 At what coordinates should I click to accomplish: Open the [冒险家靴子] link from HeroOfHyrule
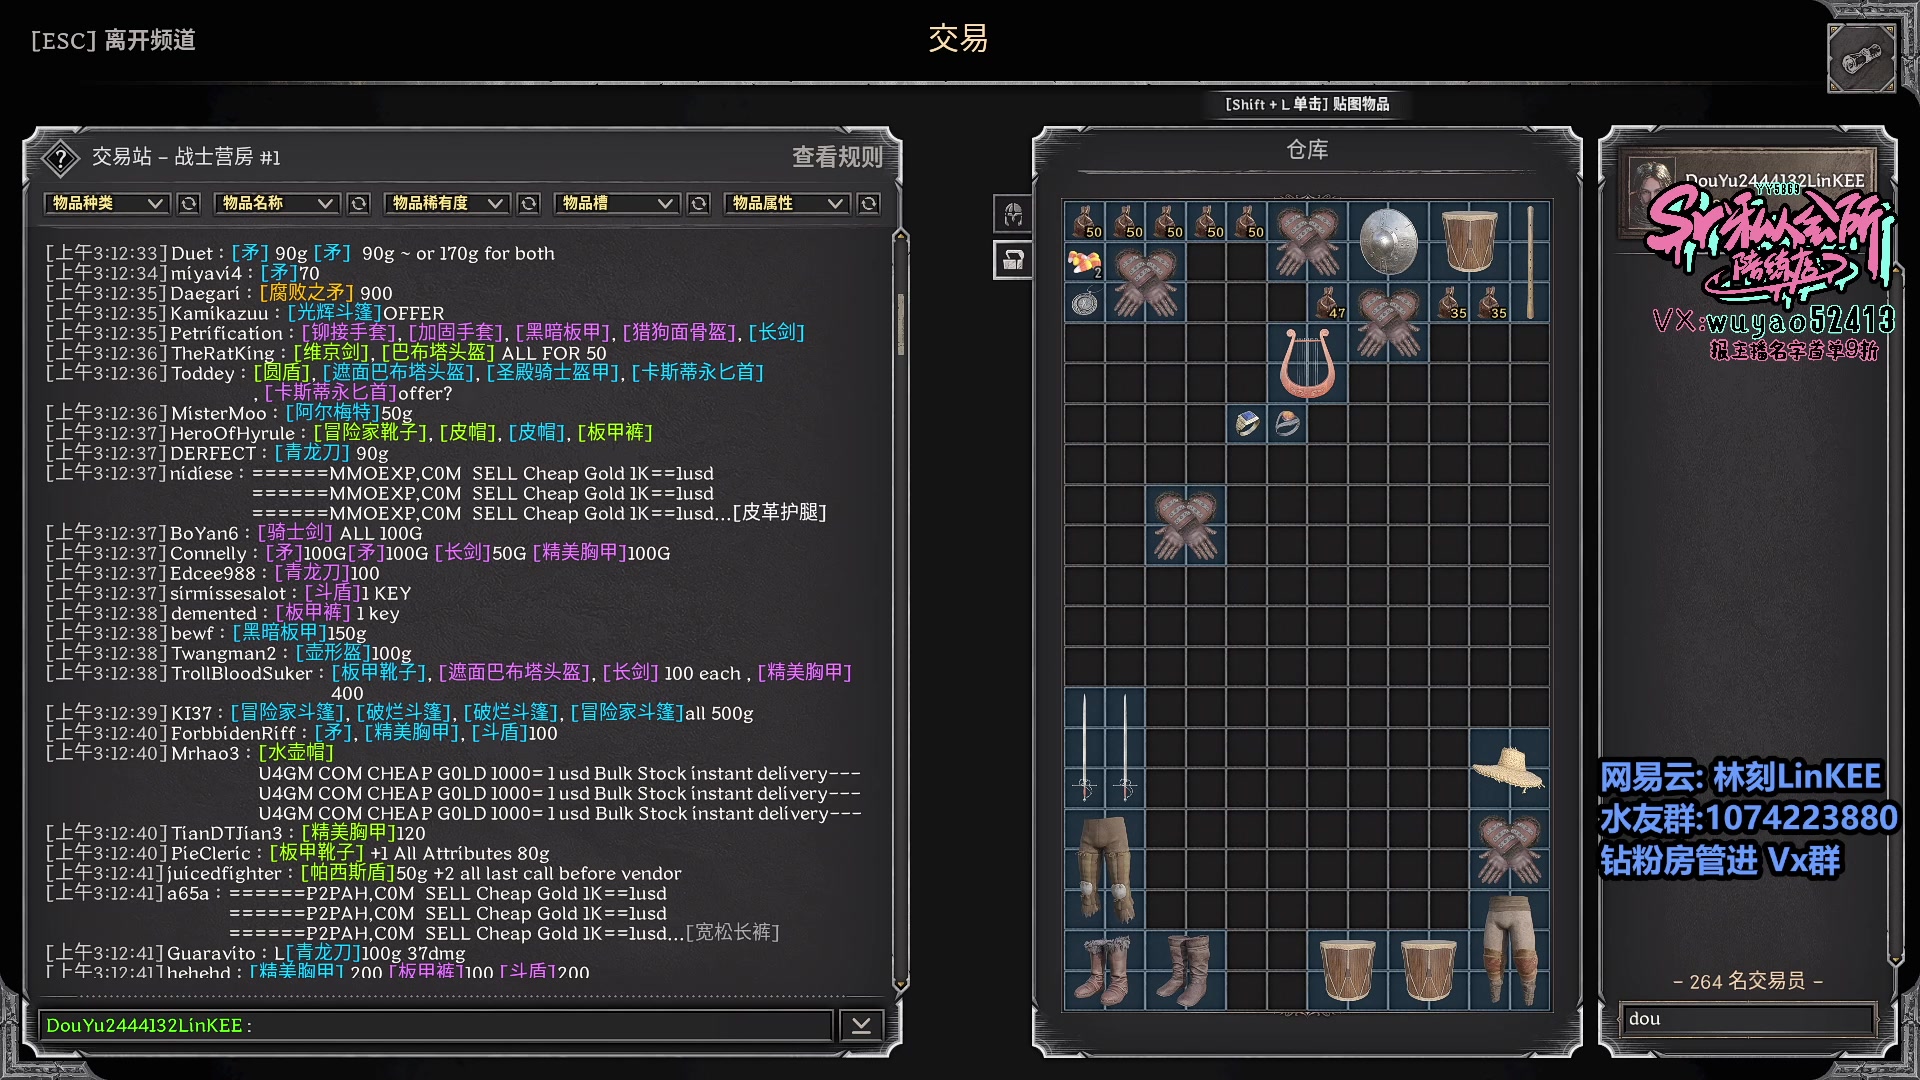click(371, 433)
